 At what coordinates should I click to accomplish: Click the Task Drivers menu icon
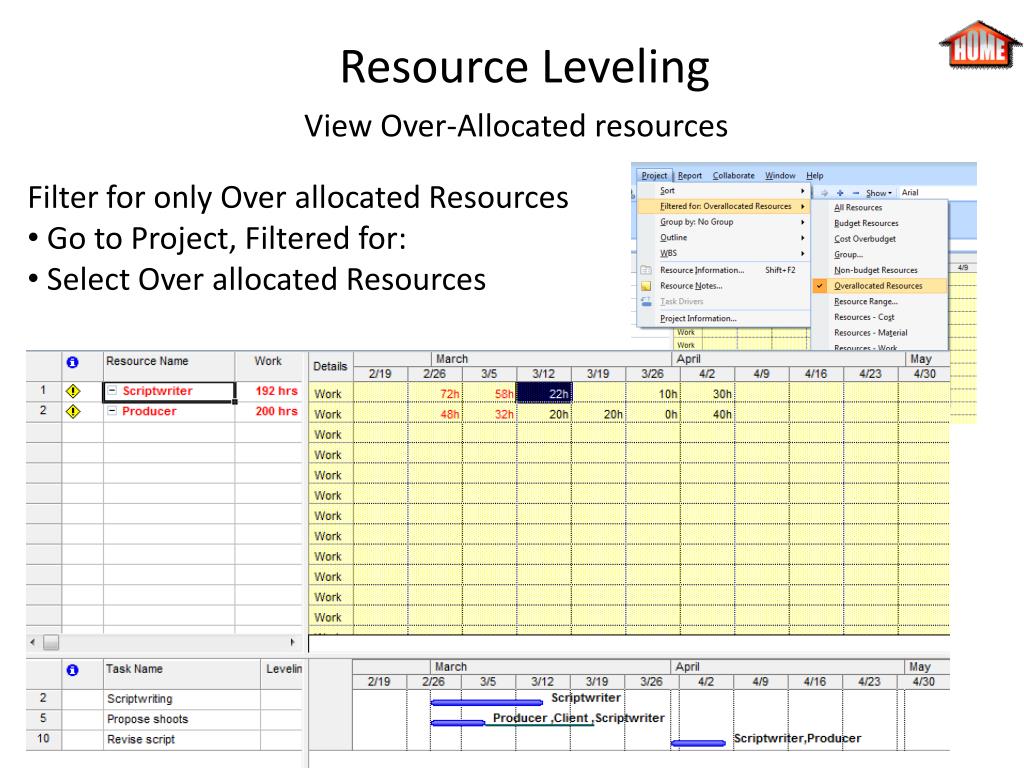[x=646, y=301]
